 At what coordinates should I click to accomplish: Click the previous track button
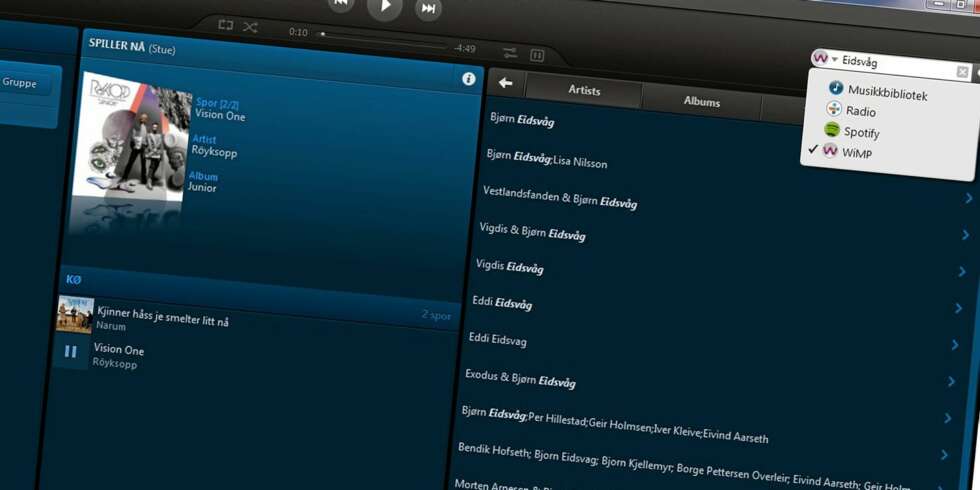coord(341,3)
